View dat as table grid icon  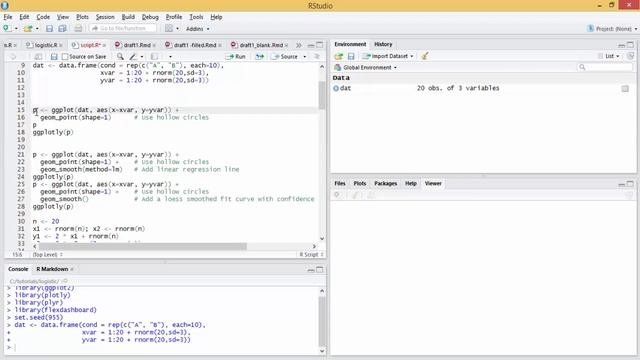pos(625,89)
